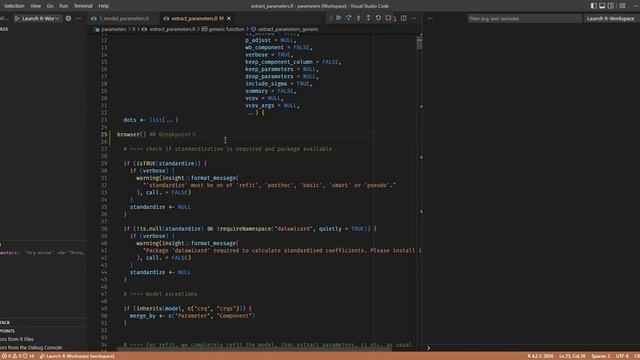Open Launch R-Workspace configuration dropdown
This screenshot has height=360, width=640.
click(x=39, y=18)
